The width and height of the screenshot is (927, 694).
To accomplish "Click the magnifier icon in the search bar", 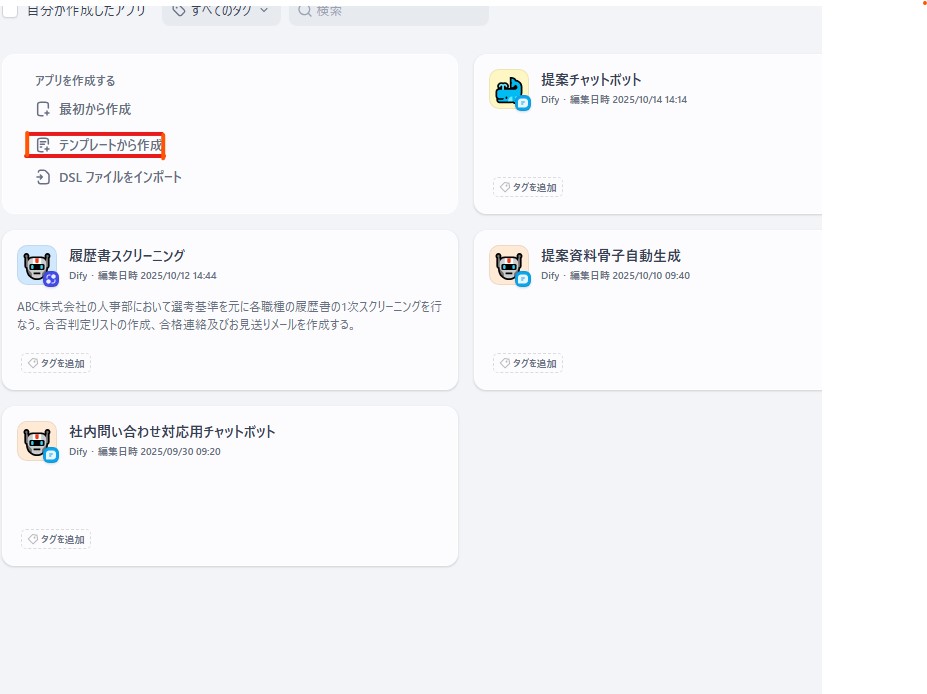I will click(306, 12).
